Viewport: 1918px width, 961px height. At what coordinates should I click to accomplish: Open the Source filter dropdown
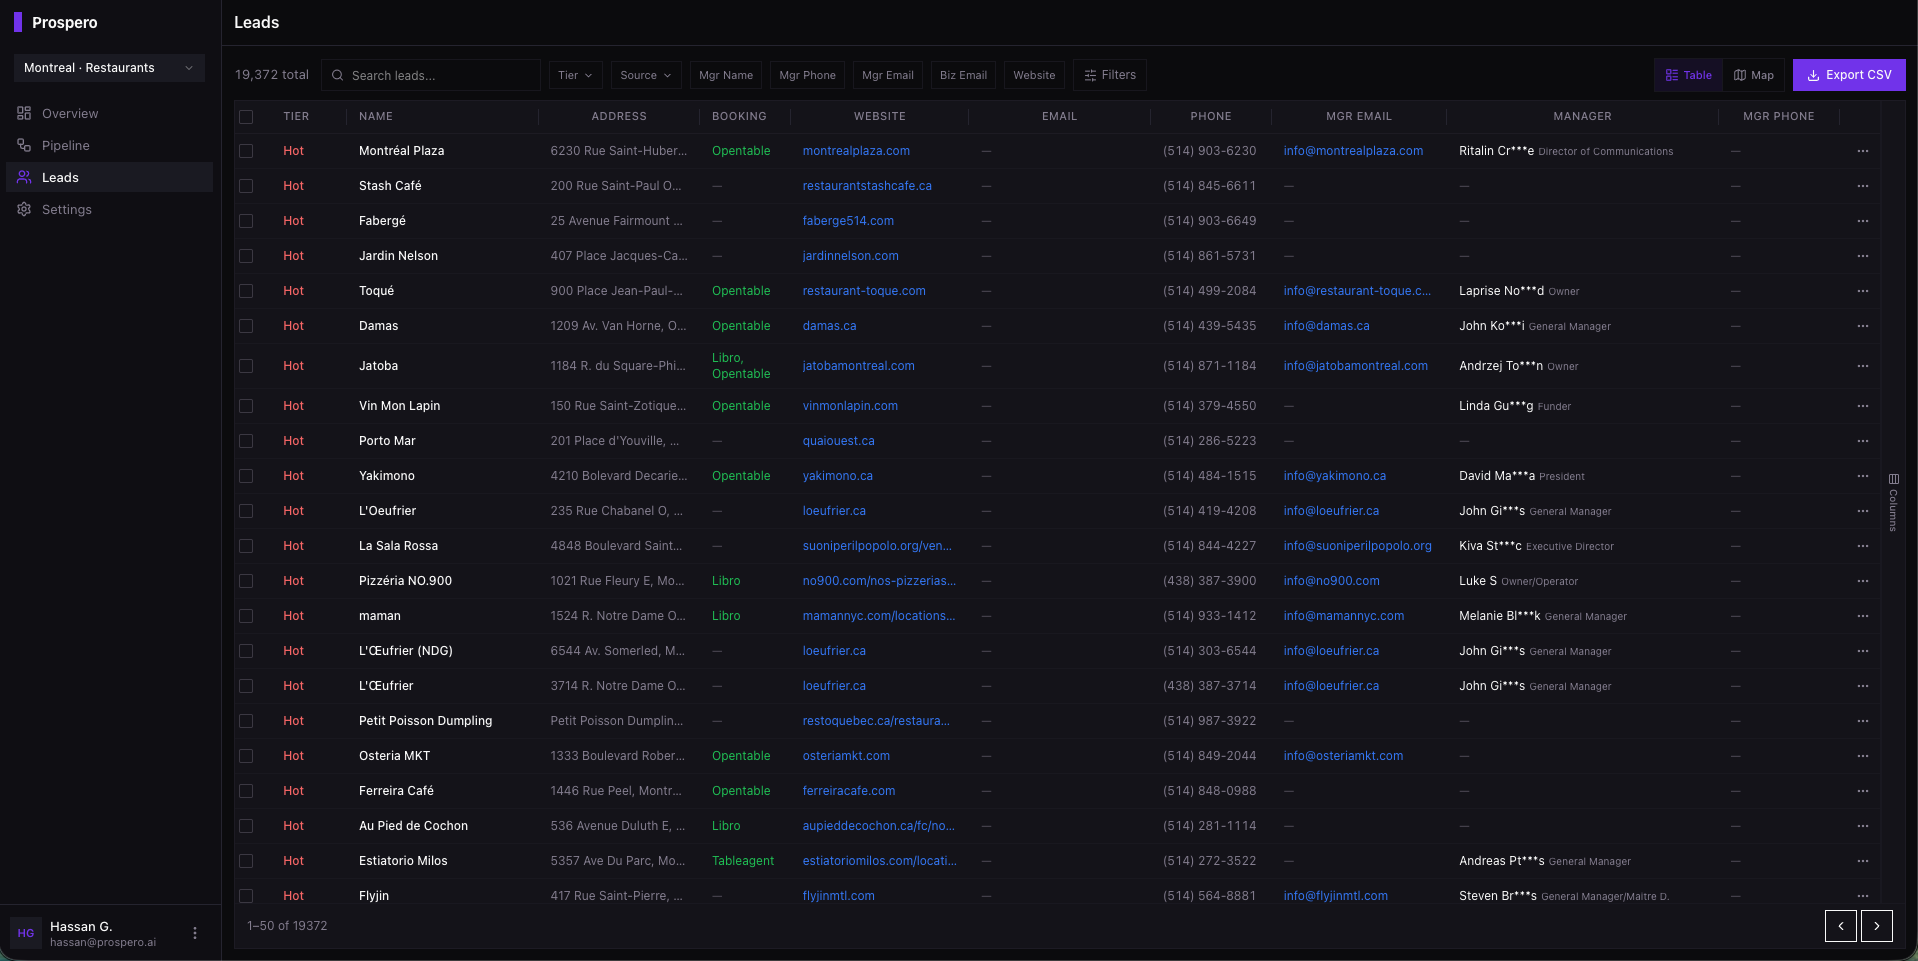click(646, 75)
